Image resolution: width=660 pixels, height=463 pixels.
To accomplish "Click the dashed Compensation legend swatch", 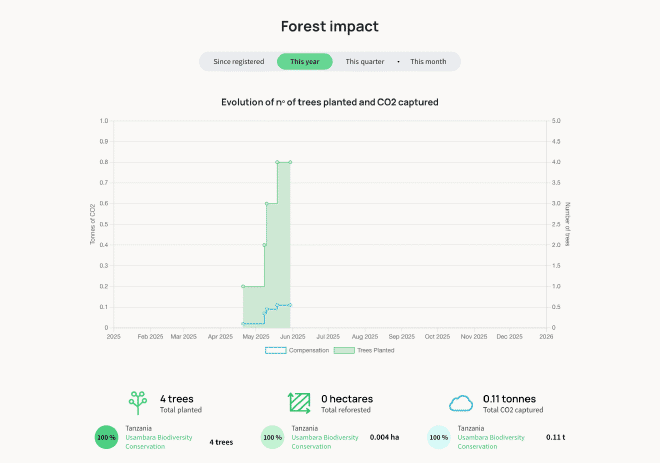I will [x=275, y=351].
